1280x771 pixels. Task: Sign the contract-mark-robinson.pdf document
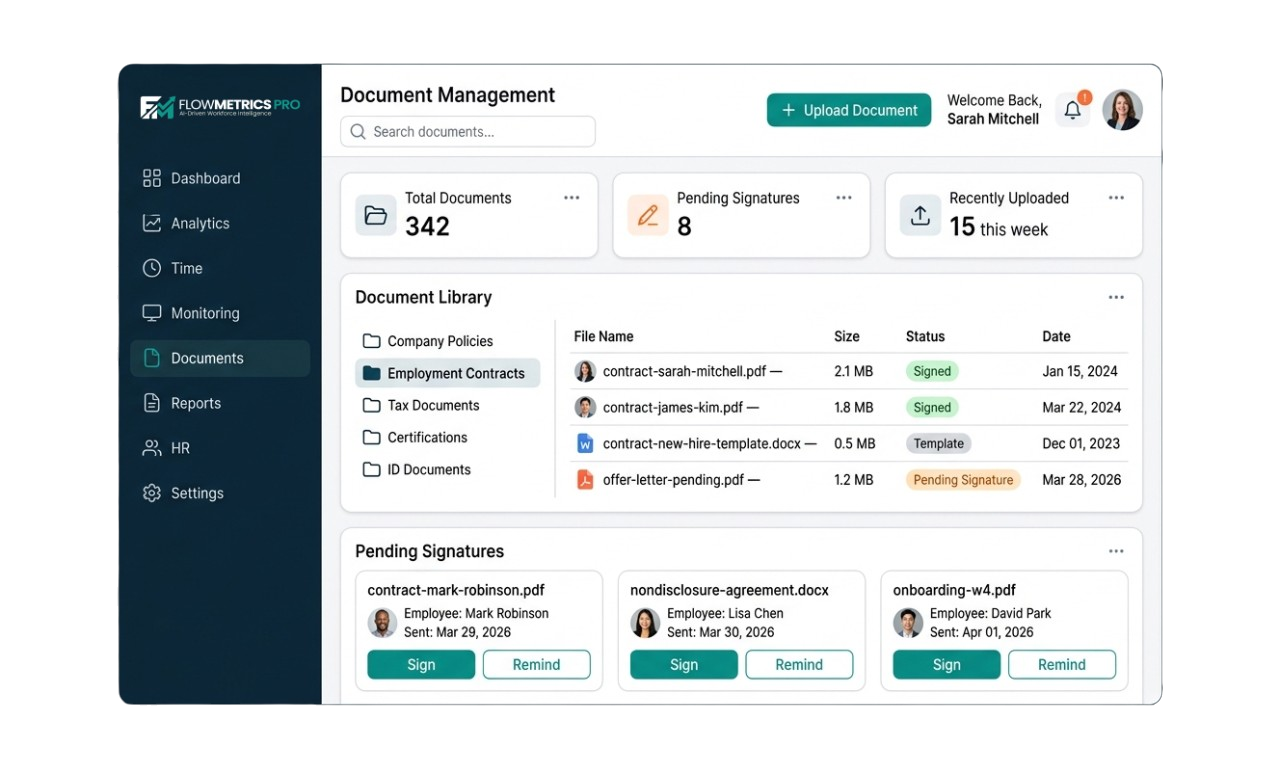click(421, 665)
